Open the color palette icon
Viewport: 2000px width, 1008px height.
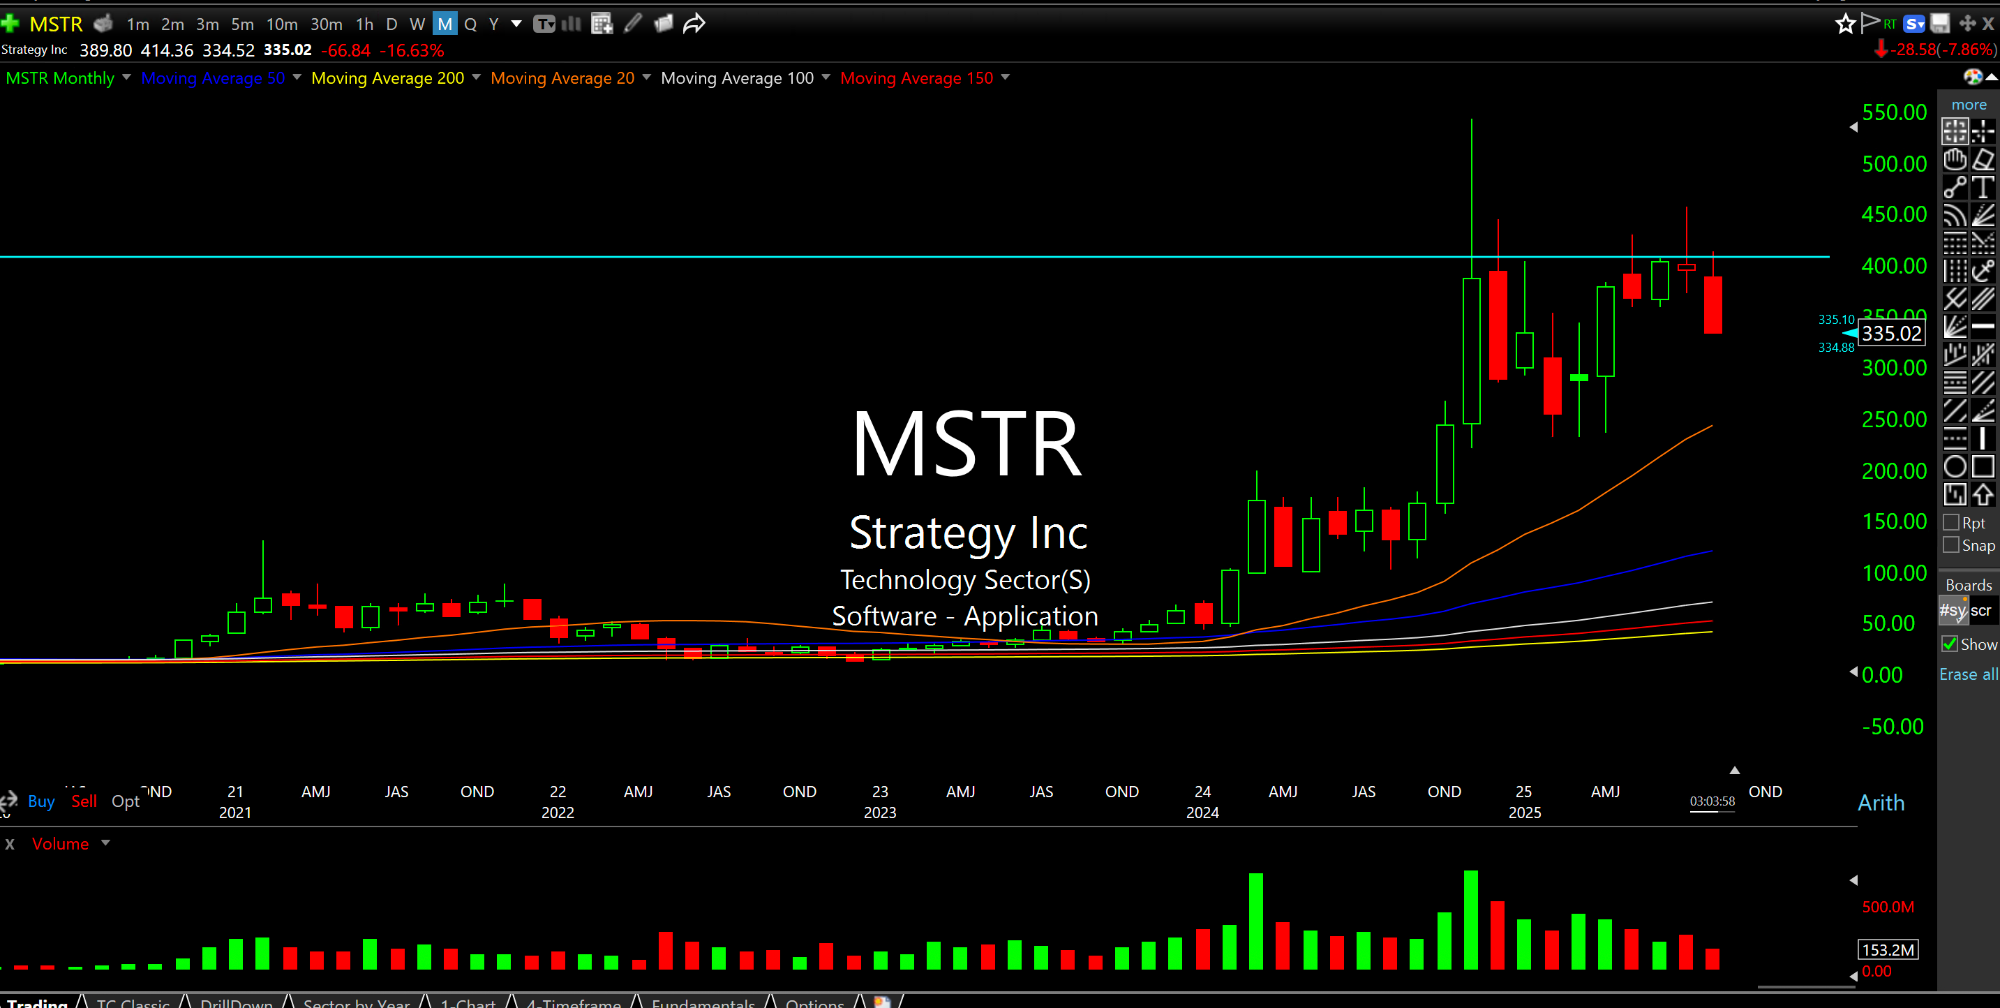pyautogui.click(x=1973, y=77)
